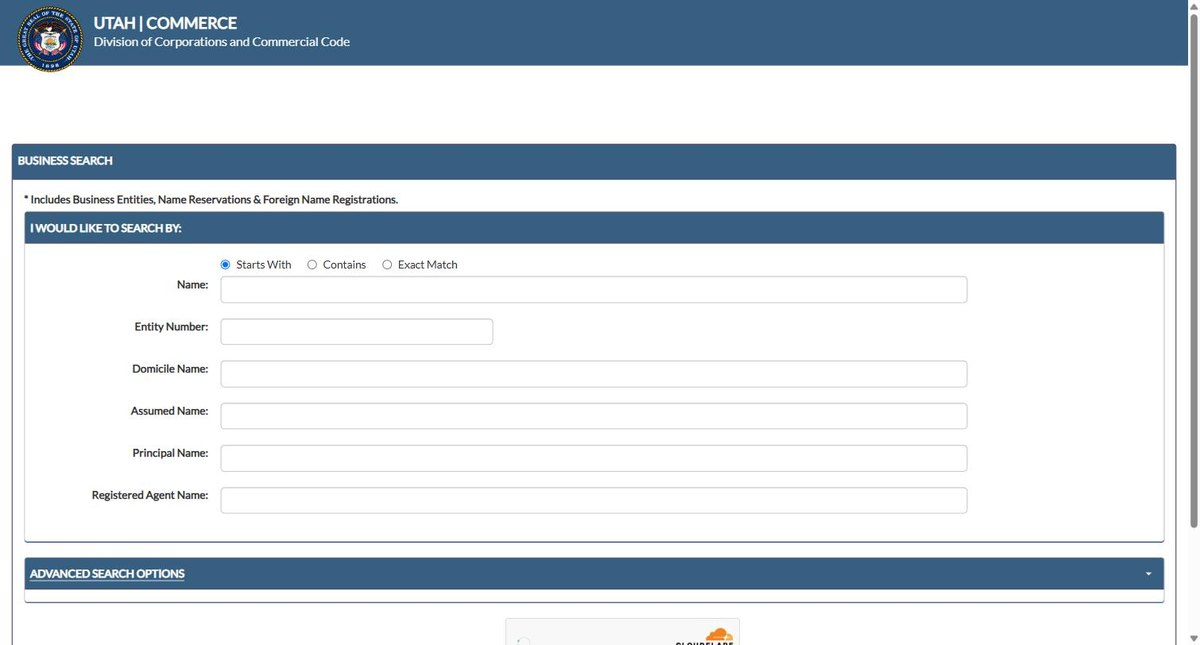Focus the Principal Name text box
Viewport: 1200px width, 645px height.
click(593, 458)
